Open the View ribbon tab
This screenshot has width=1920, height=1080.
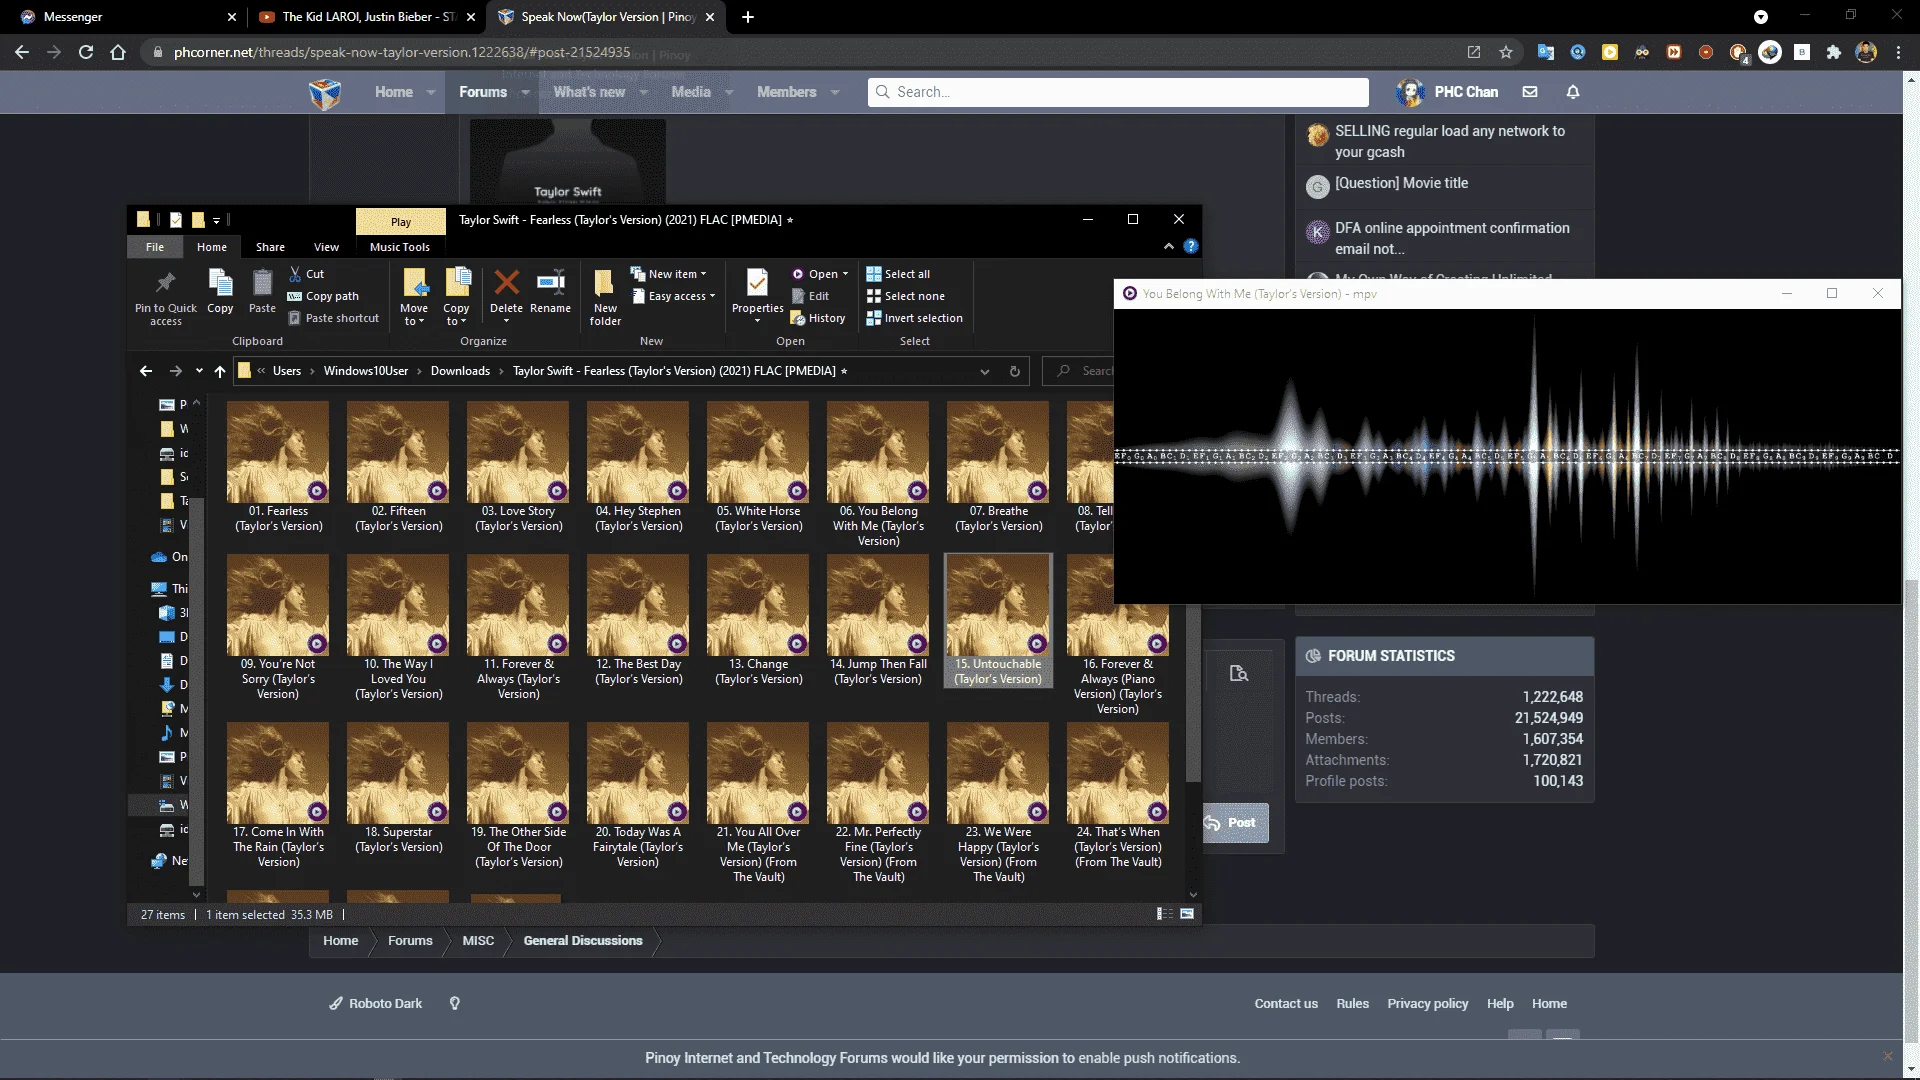(326, 247)
